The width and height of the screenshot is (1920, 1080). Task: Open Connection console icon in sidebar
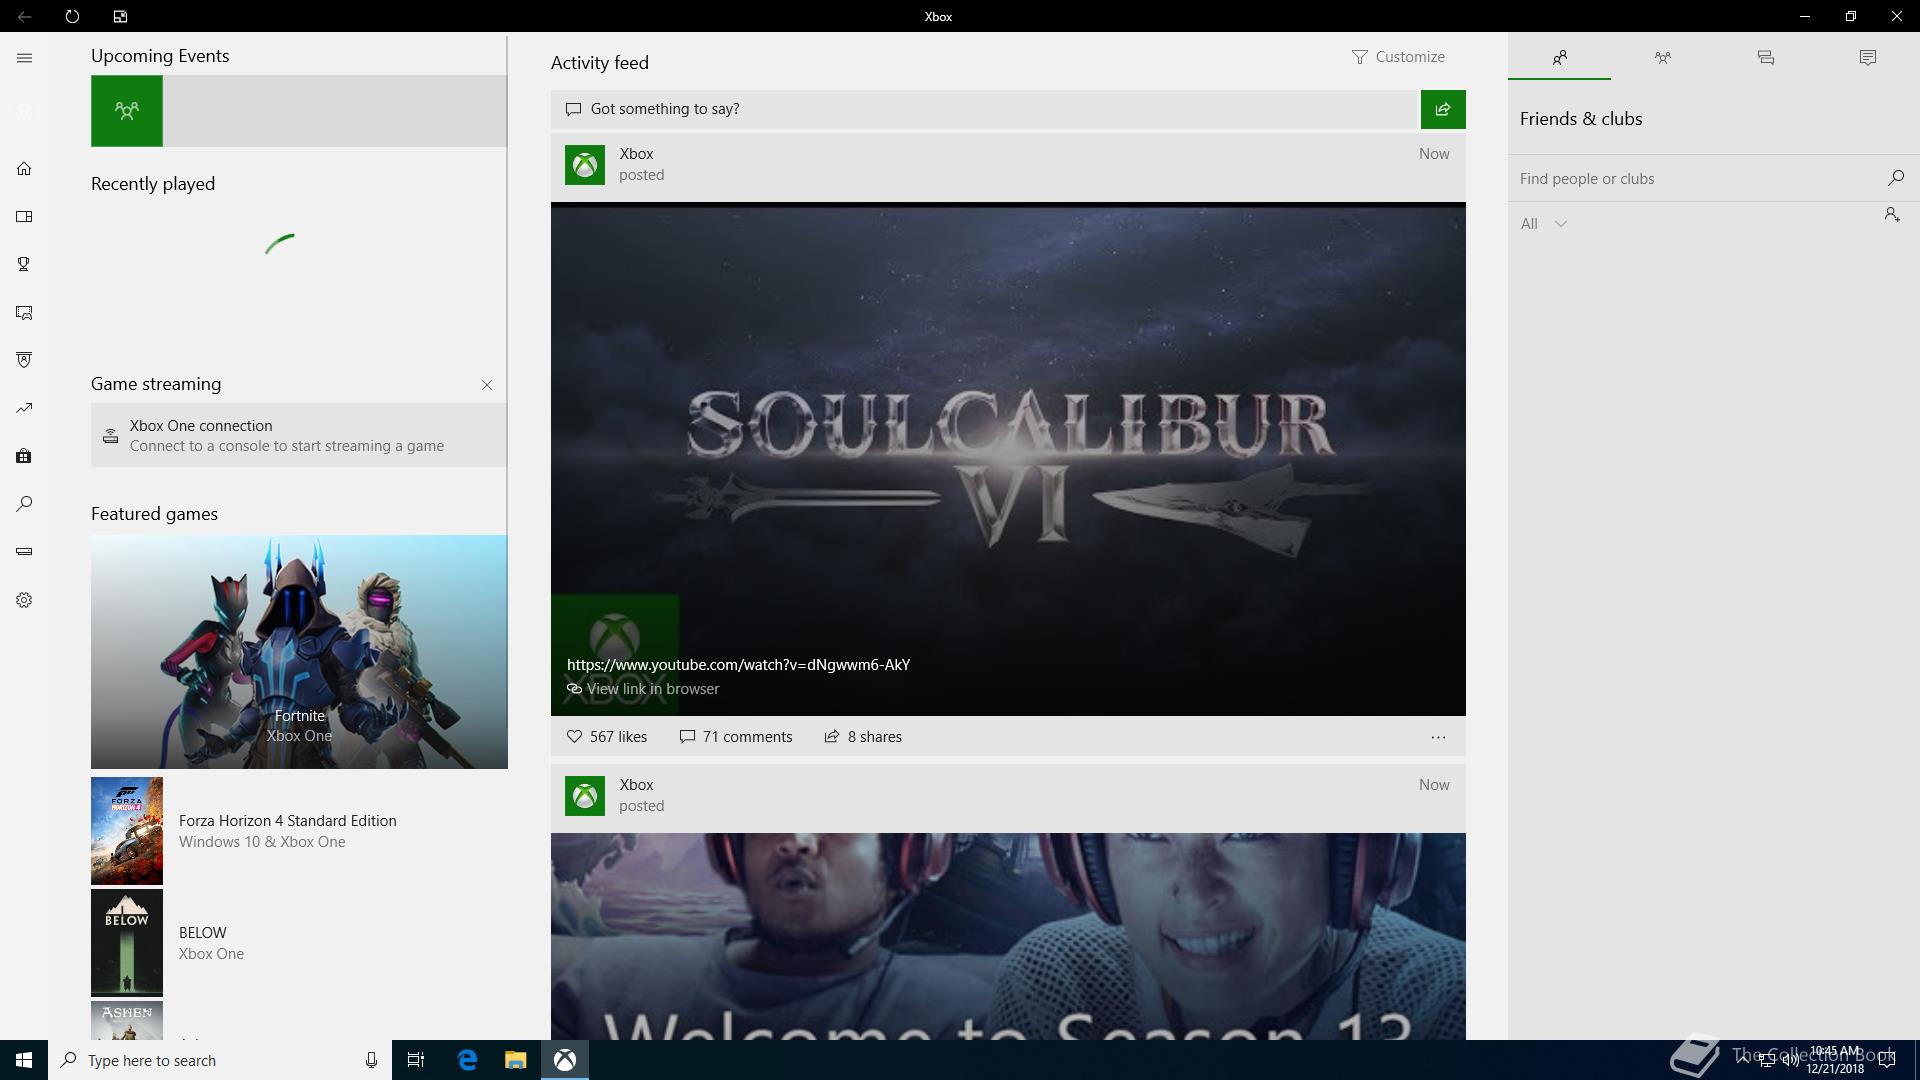coord(24,552)
